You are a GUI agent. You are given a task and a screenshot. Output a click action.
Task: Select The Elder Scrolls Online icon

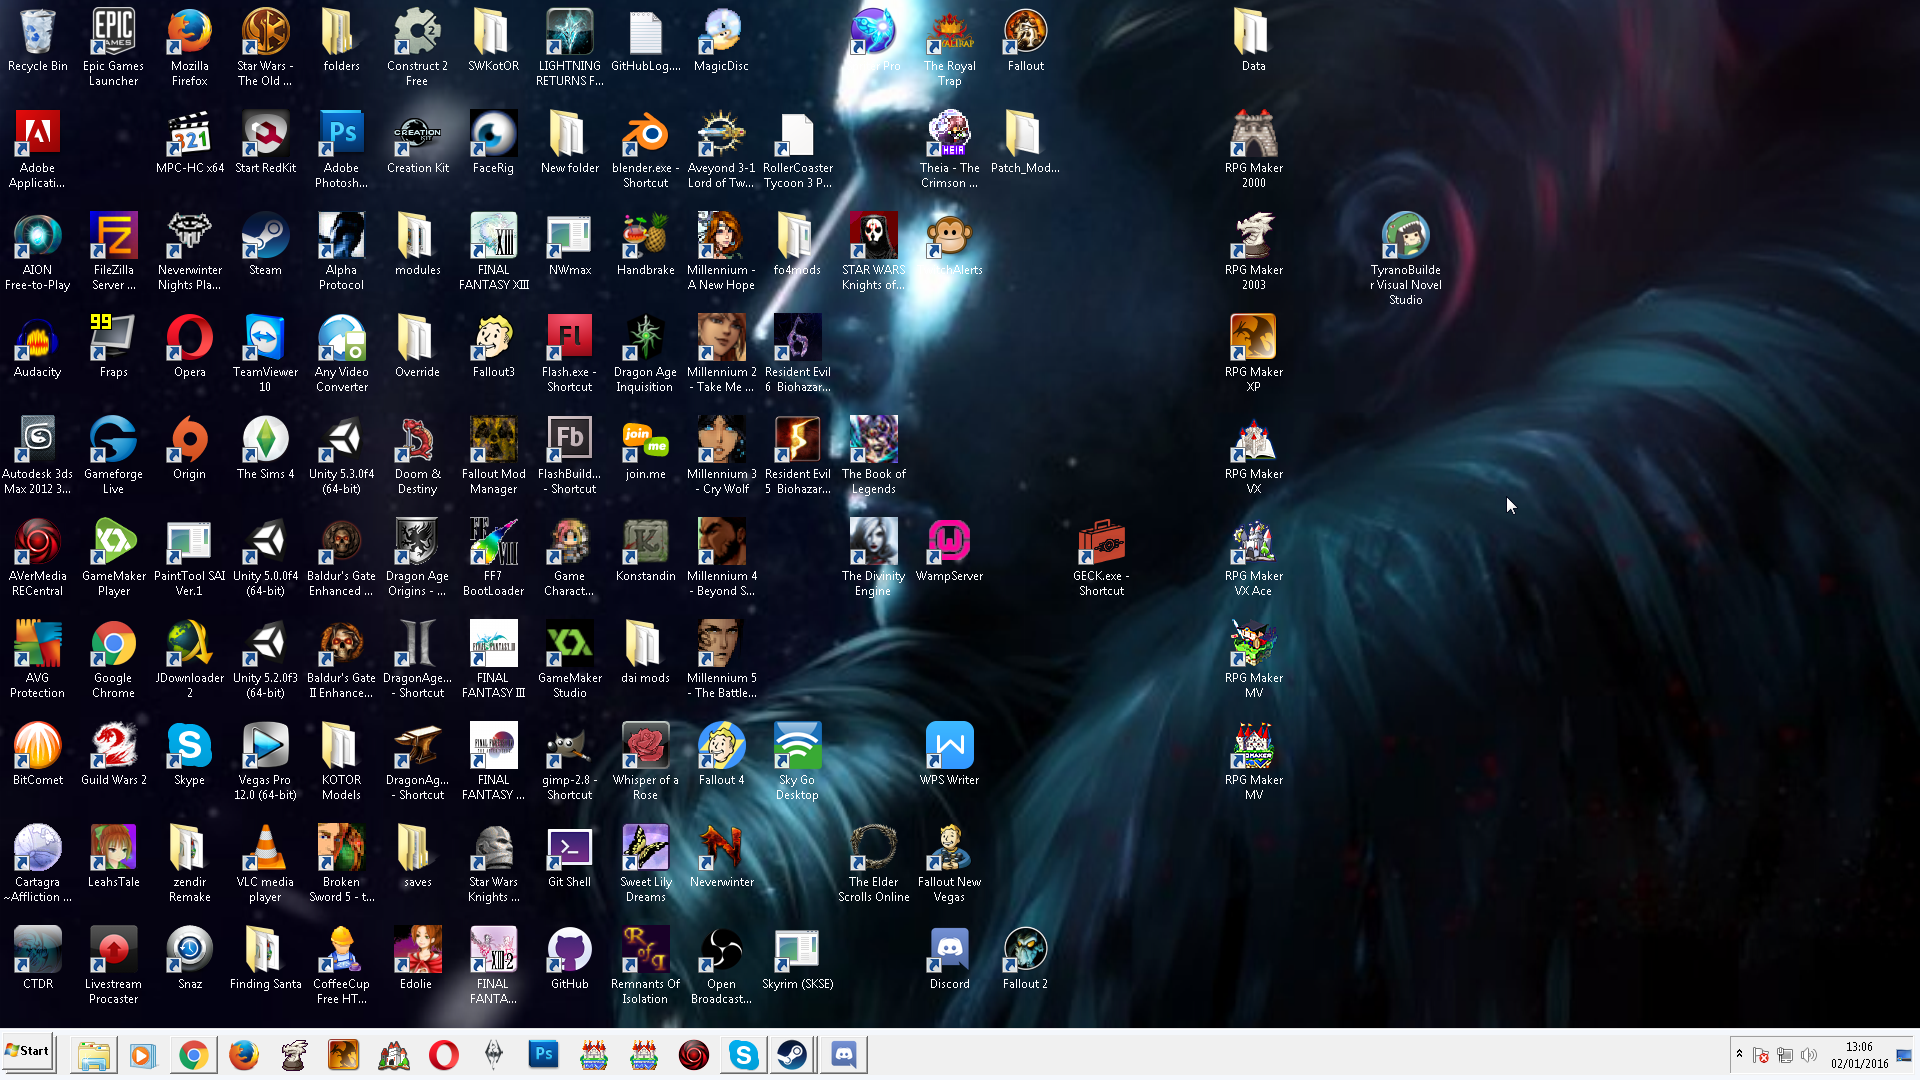[873, 864]
